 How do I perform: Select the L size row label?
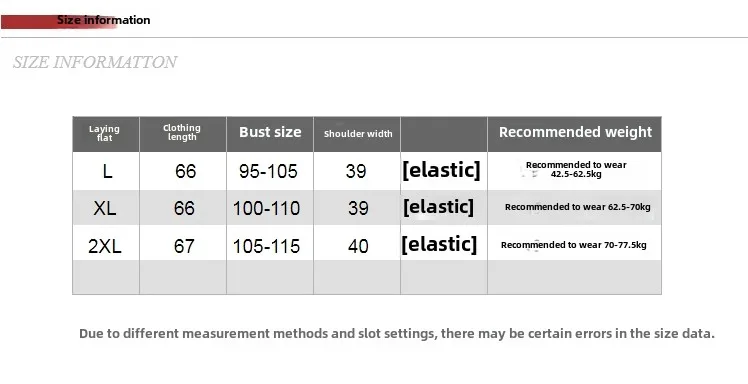(107, 171)
